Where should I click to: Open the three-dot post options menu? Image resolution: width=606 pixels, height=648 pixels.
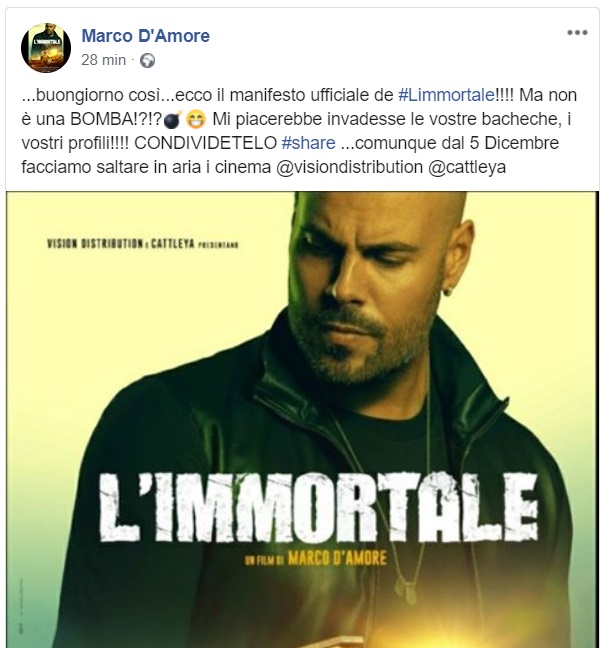[x=577, y=33]
